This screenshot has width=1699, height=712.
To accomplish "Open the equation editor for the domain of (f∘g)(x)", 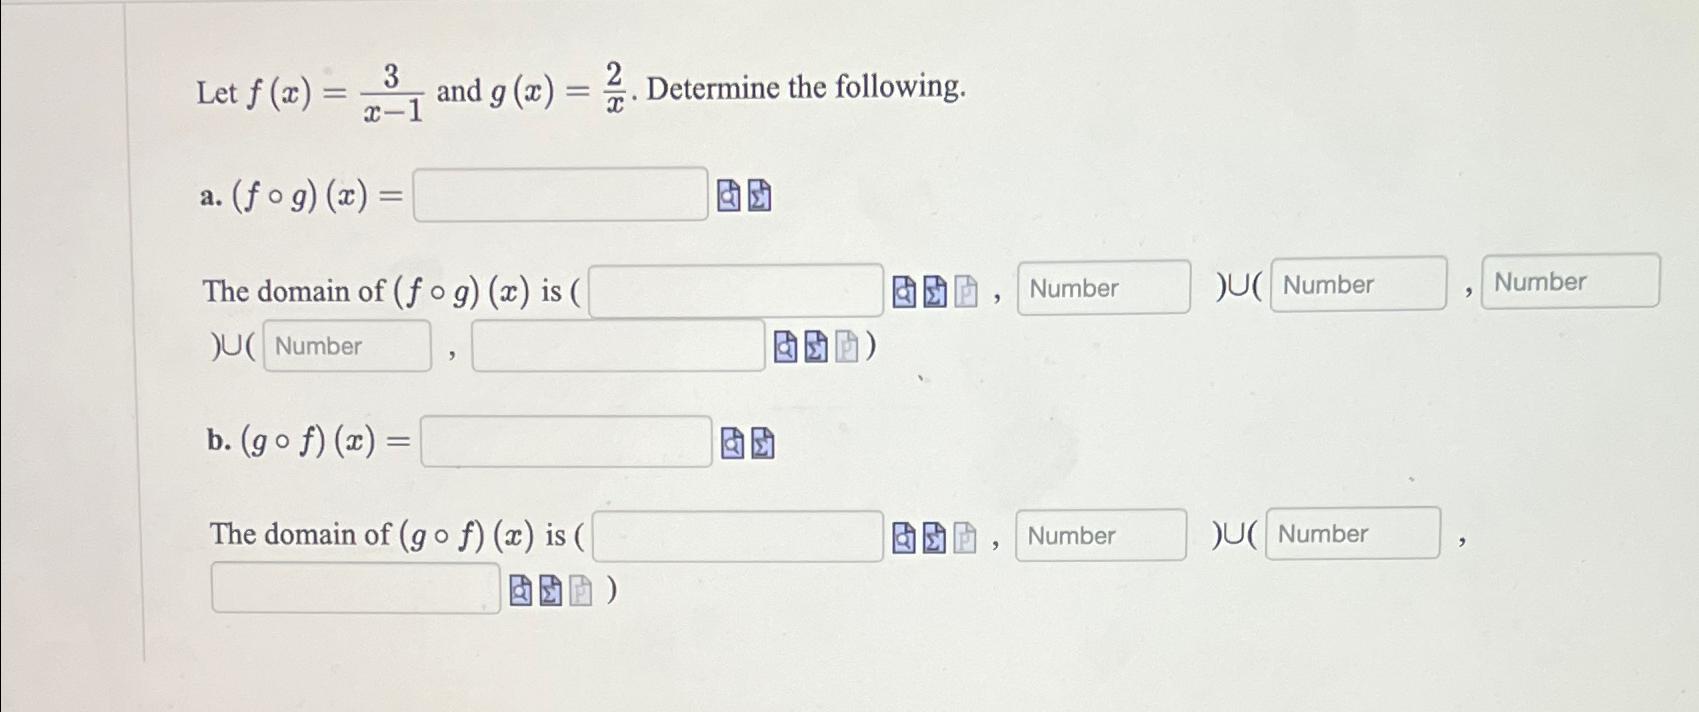I will tap(933, 290).
